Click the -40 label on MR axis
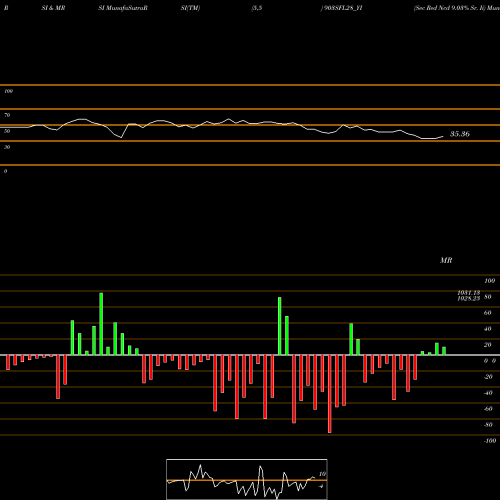Image resolution: width=500 pixels, height=500 pixels. pos(488,393)
